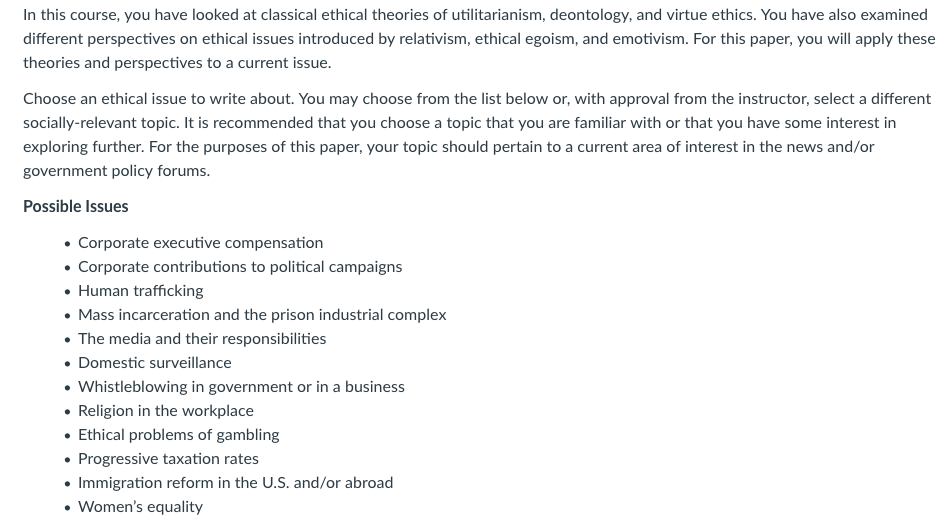949x529 pixels.
Task: Click the 'Possible Issues' heading
Action: (x=76, y=207)
